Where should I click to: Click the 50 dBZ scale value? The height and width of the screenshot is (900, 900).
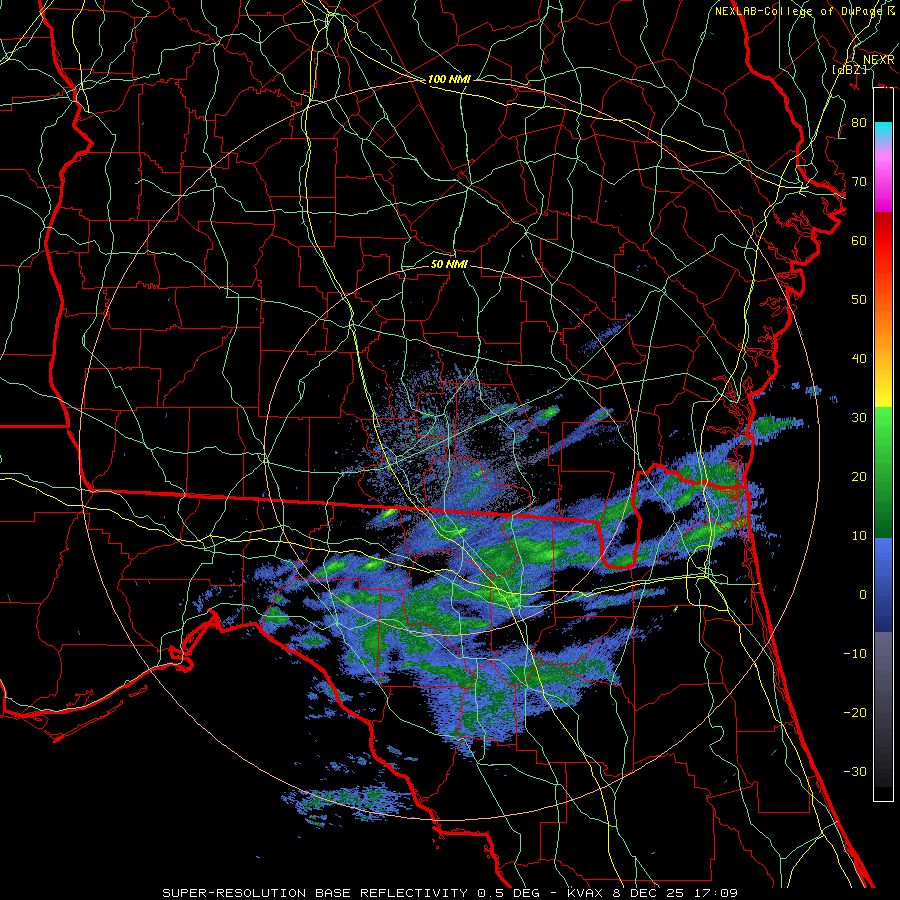click(x=859, y=300)
